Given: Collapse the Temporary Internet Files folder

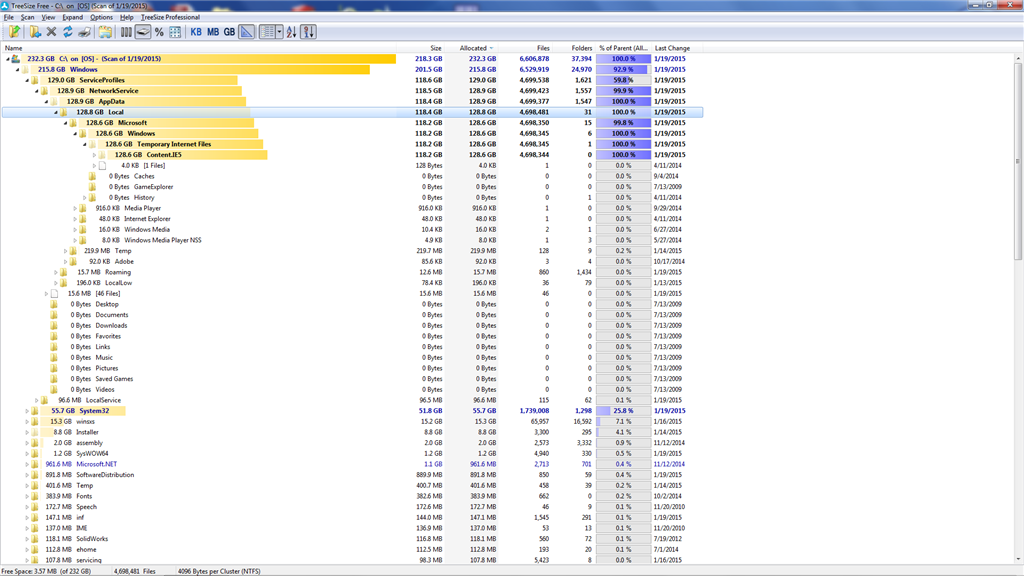Looking at the screenshot, I should click(85, 144).
